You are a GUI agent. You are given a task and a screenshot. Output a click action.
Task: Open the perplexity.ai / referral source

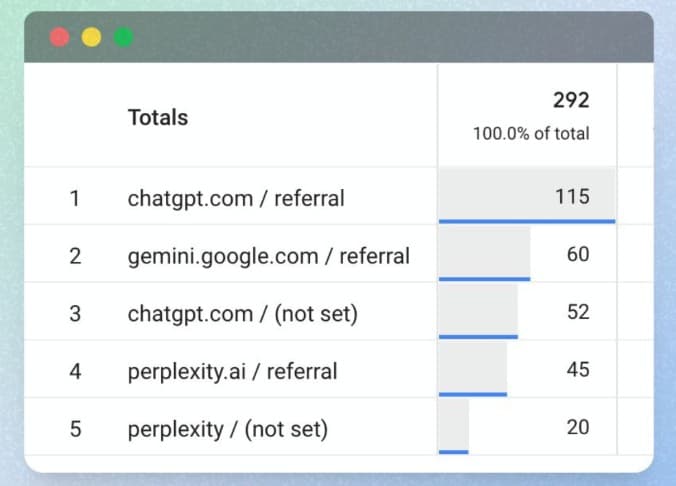232,372
